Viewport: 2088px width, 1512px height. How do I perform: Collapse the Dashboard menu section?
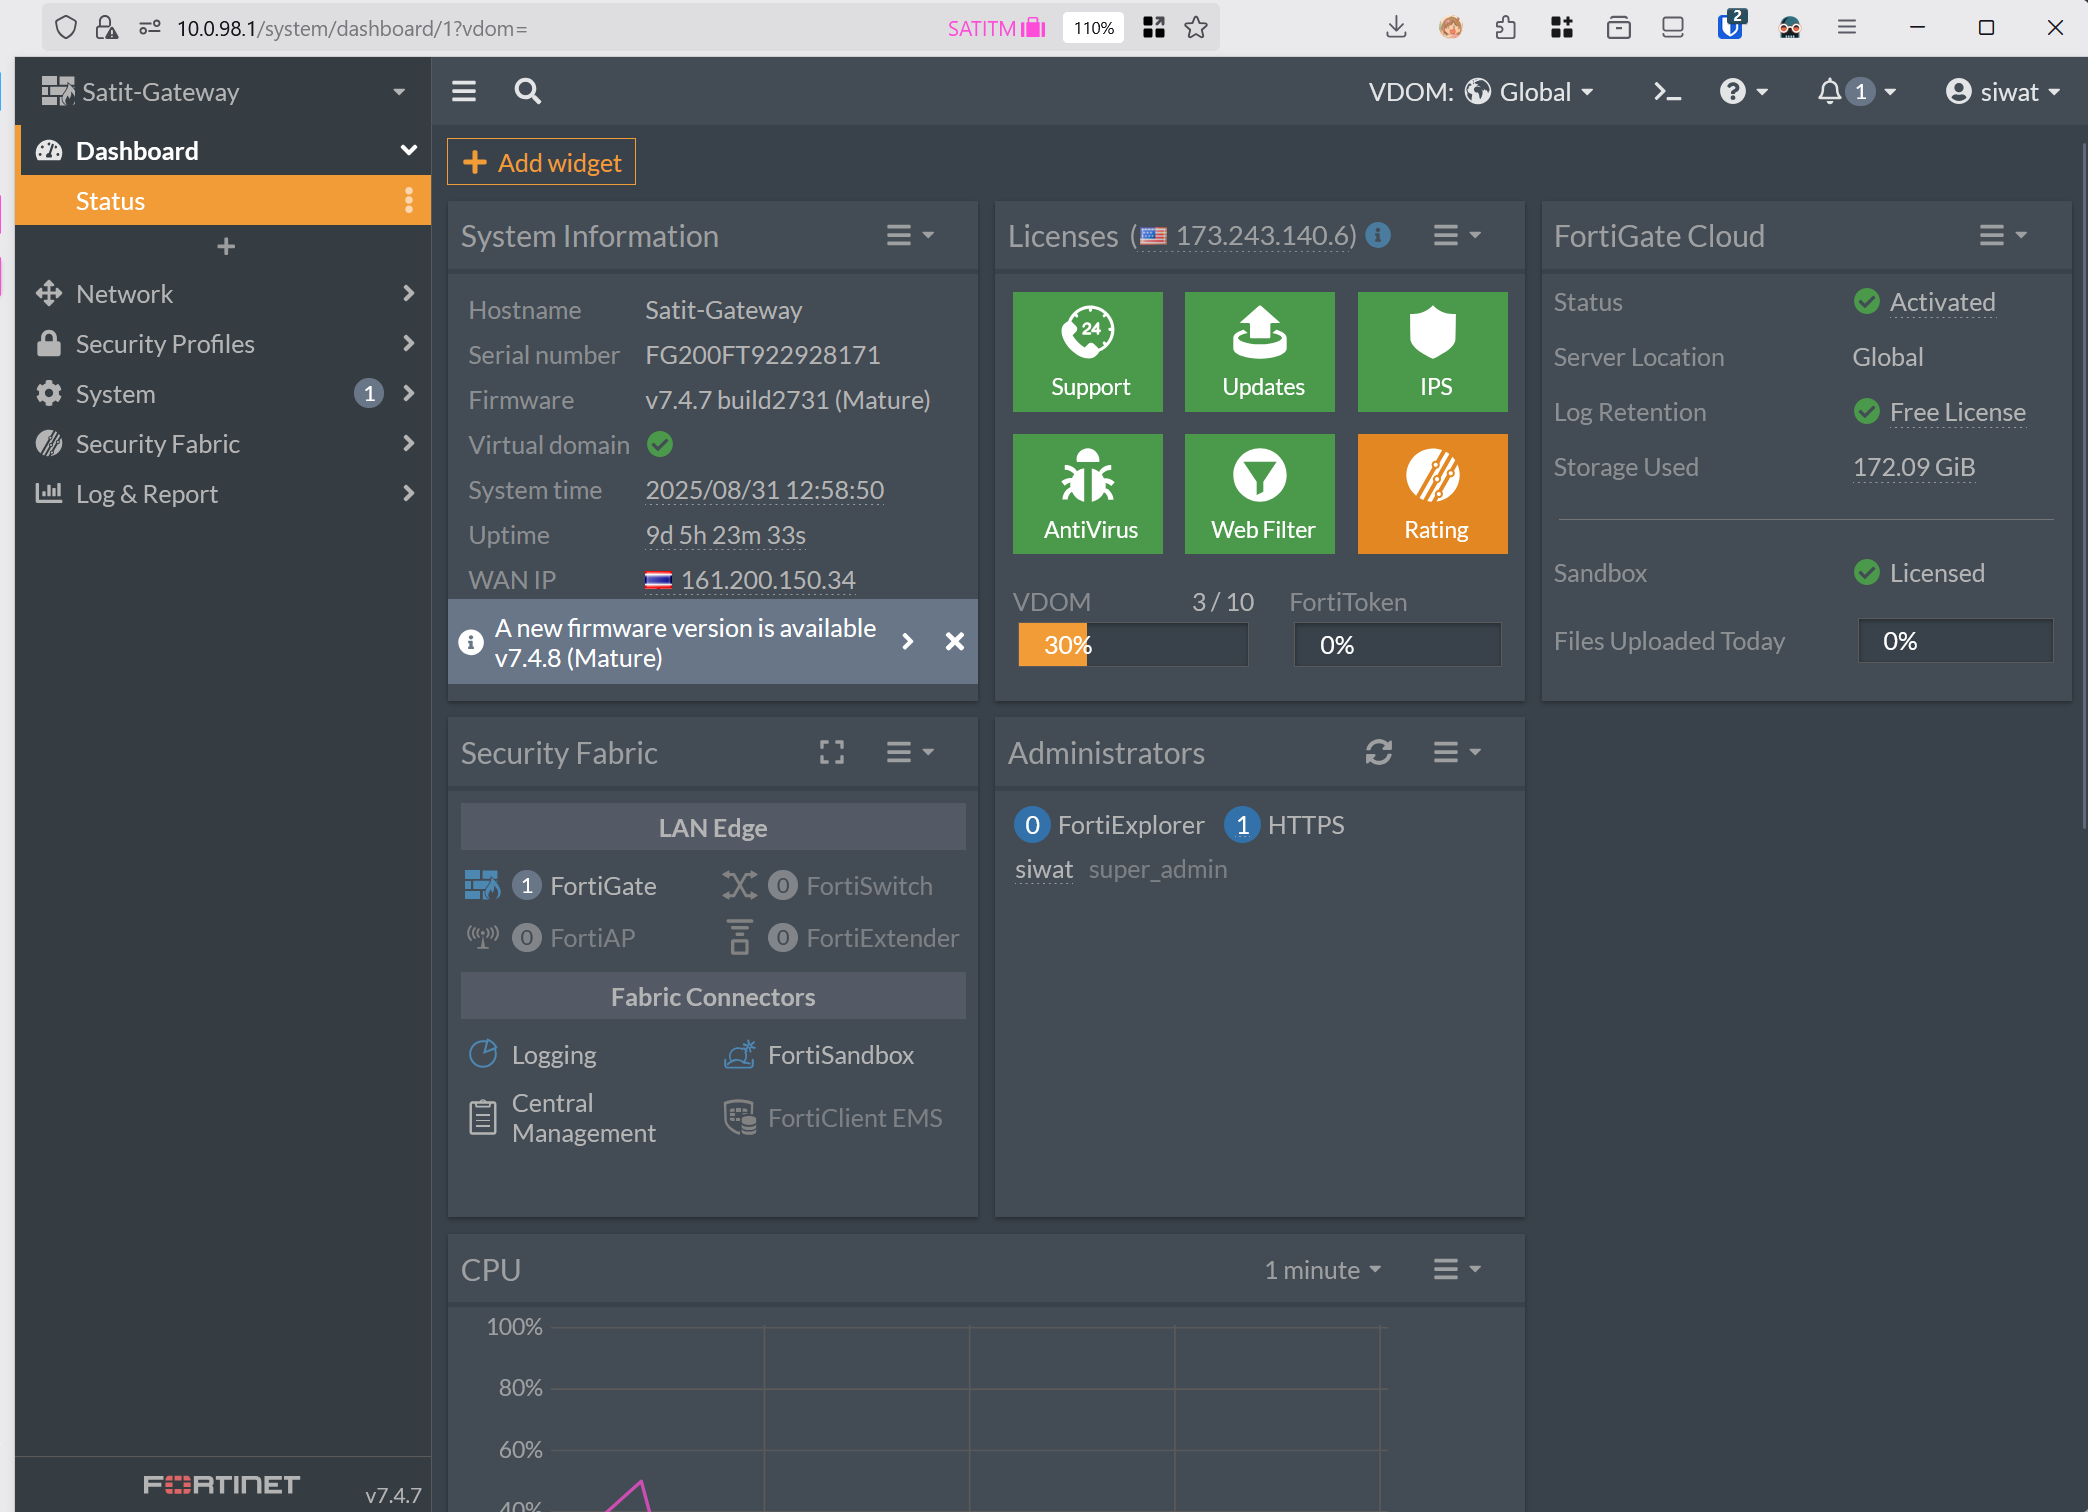(x=408, y=151)
